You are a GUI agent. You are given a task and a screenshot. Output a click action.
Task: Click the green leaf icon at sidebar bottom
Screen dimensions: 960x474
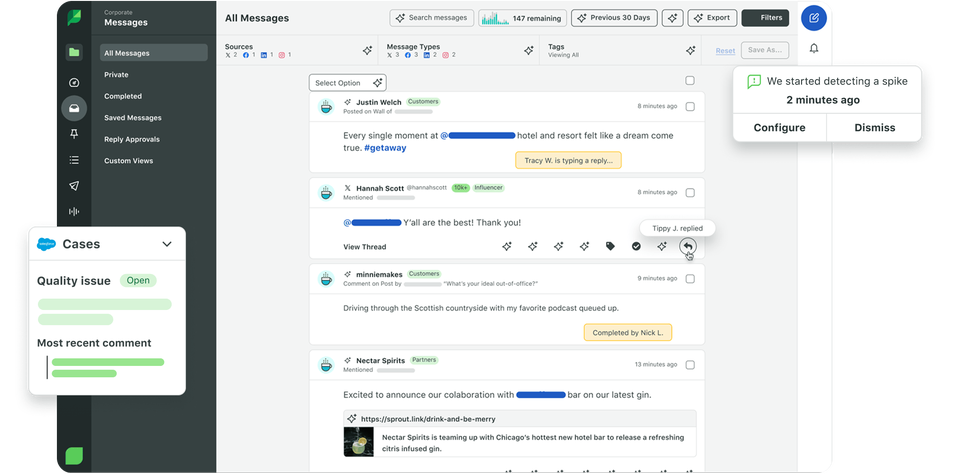74,456
